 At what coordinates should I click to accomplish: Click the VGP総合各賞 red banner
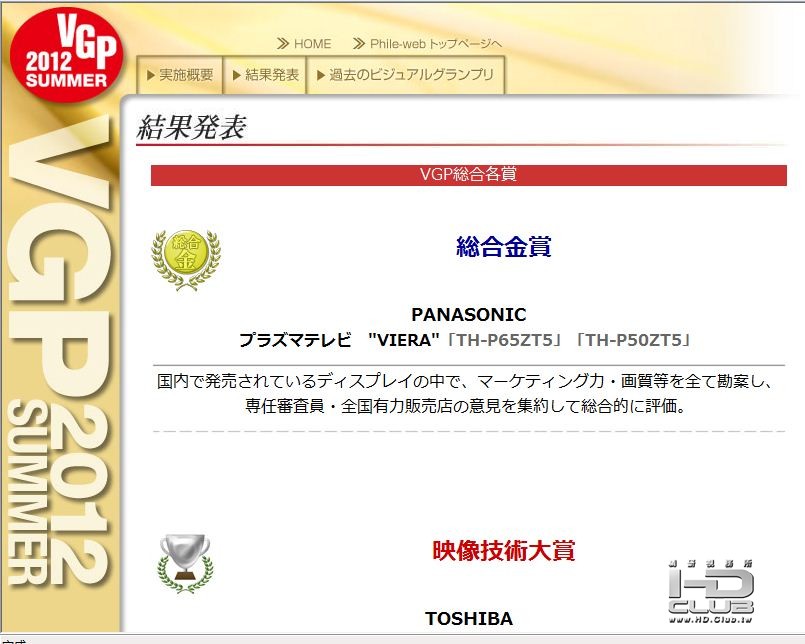(x=469, y=175)
